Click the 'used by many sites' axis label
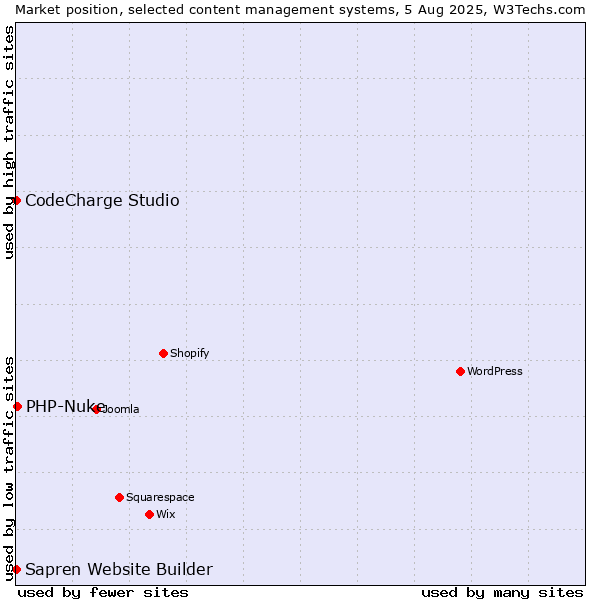600x600 pixels. pos(502,593)
